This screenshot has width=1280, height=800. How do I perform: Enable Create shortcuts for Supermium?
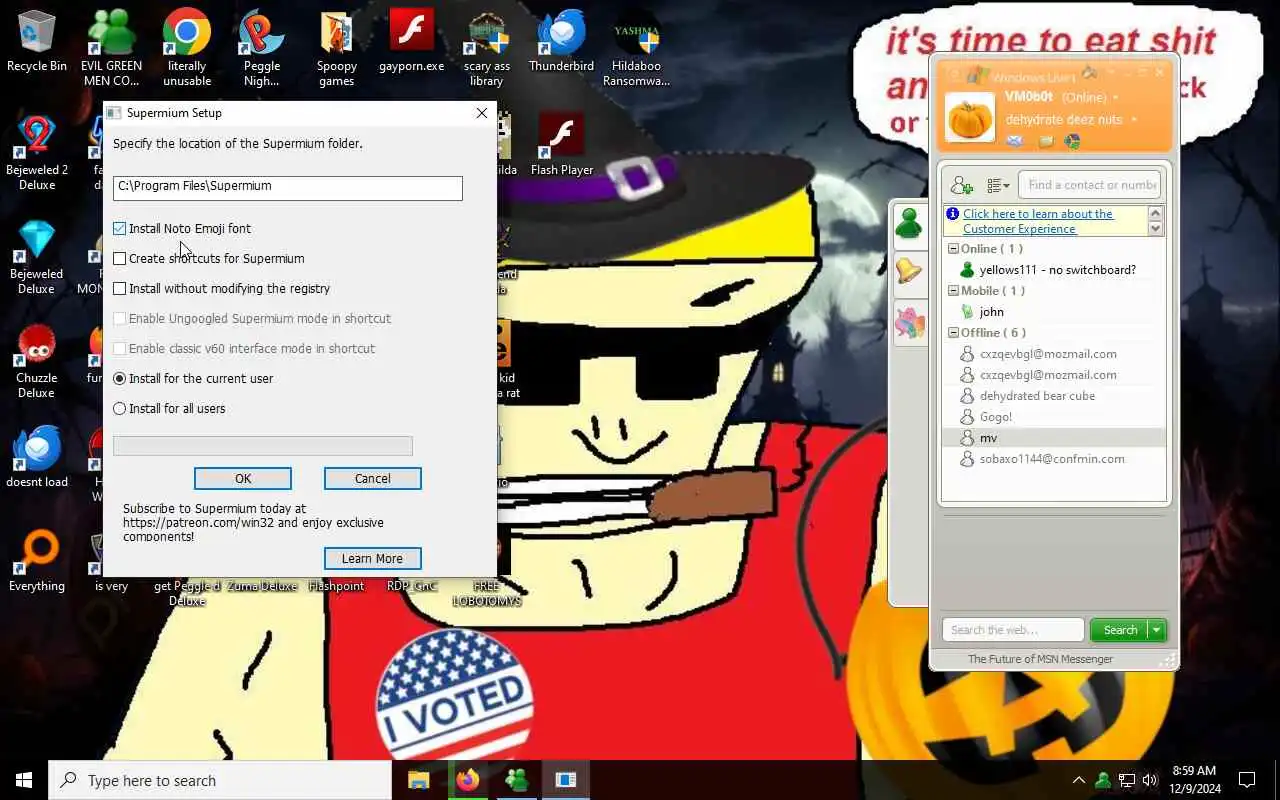click(120, 259)
